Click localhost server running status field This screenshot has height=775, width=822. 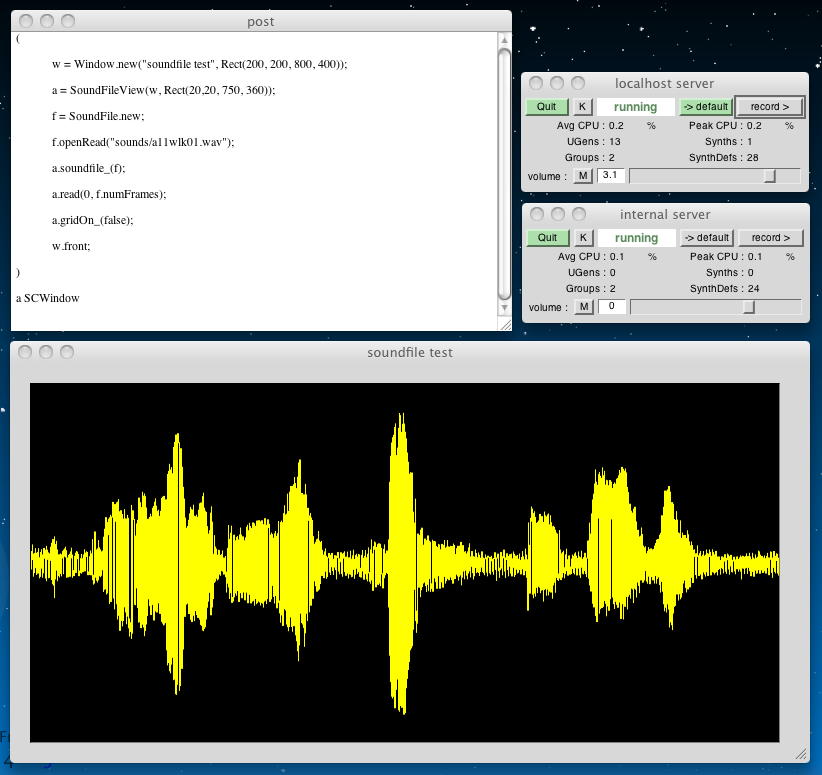pos(635,107)
